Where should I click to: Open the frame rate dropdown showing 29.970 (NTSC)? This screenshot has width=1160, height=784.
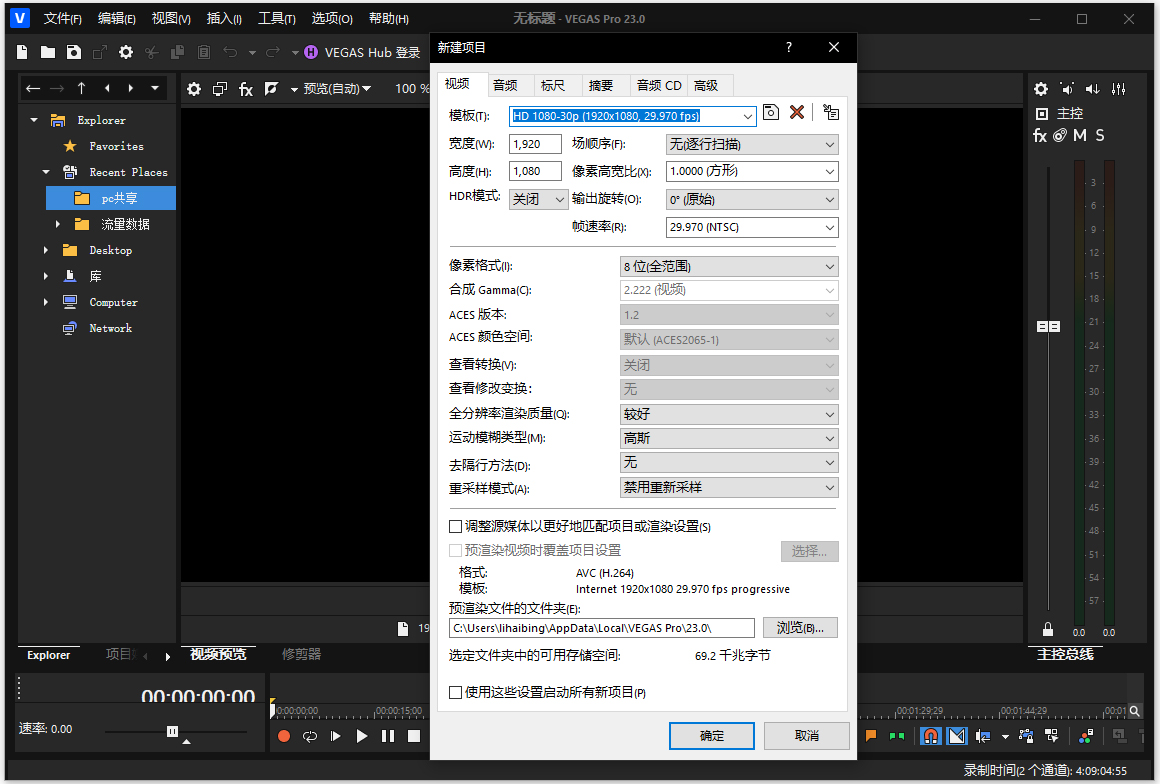752,227
